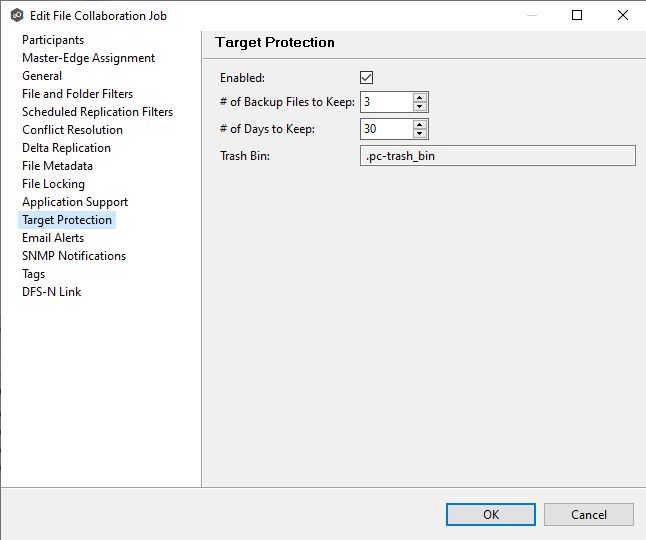Open Delta Replication settings
Screen dimensions: 646x540
click(66, 148)
